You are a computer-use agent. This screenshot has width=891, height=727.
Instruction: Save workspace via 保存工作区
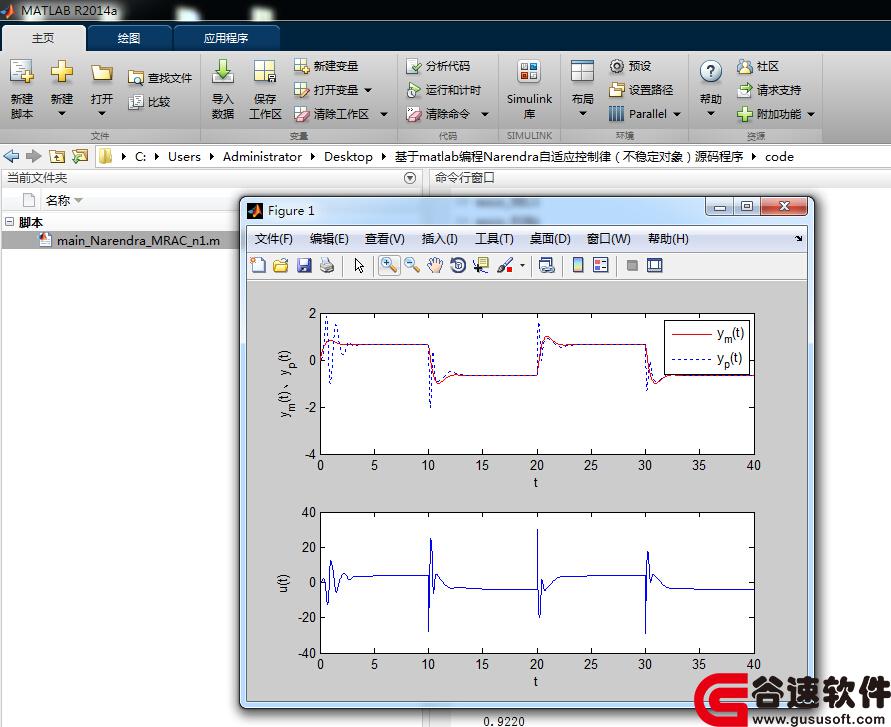coord(265,89)
